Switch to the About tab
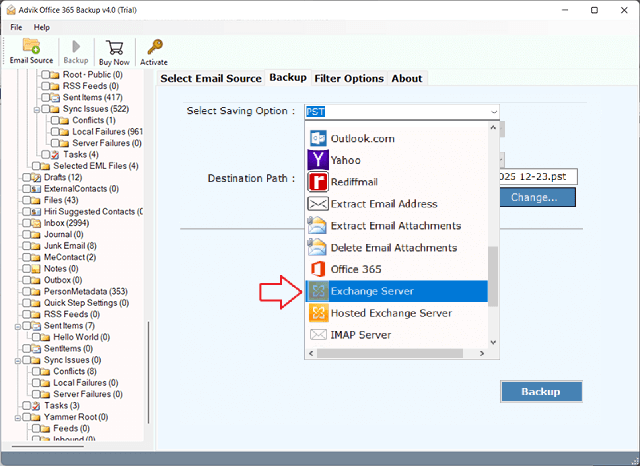Screen dimensions: 640x466 pos(407,78)
